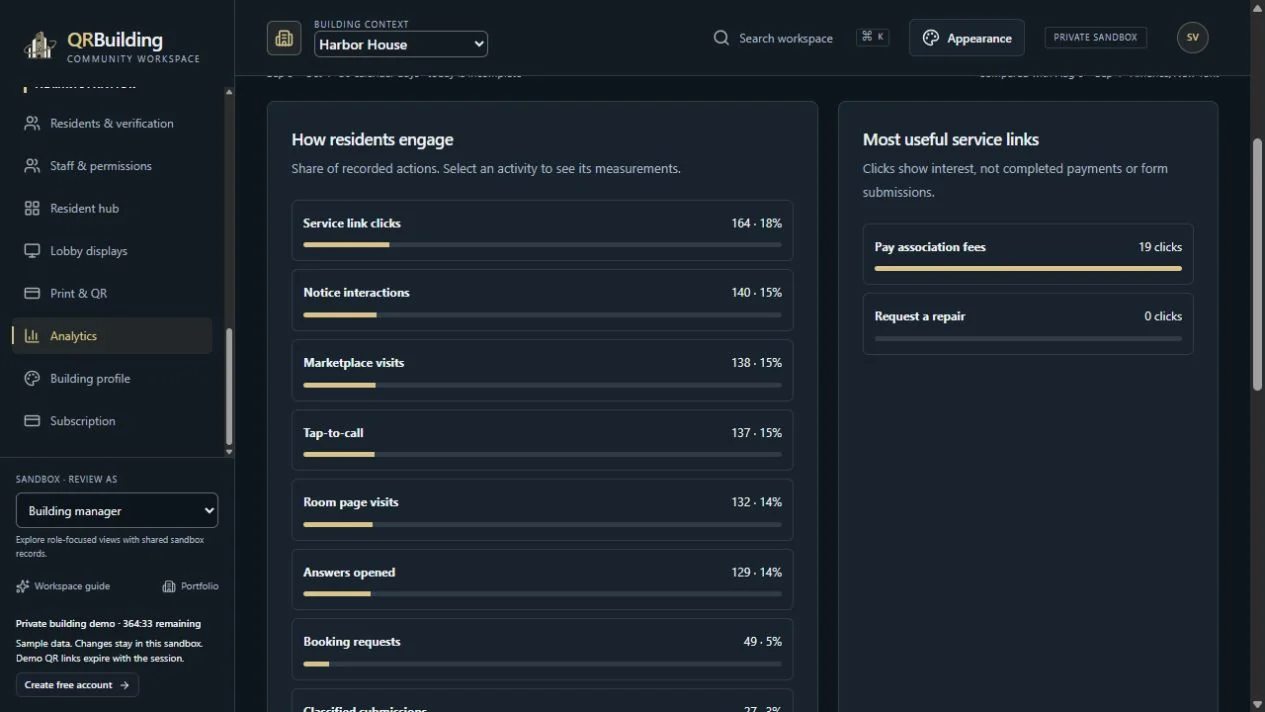Select the Service link clicks activity
Viewport: 1265px width, 712px height.
542,230
